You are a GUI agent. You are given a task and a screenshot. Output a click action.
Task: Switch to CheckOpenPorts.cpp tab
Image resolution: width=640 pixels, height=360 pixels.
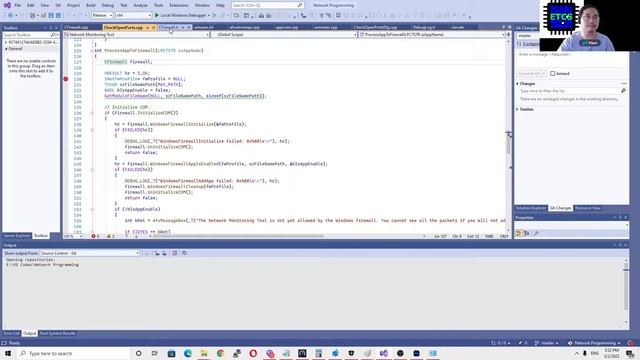123,27
